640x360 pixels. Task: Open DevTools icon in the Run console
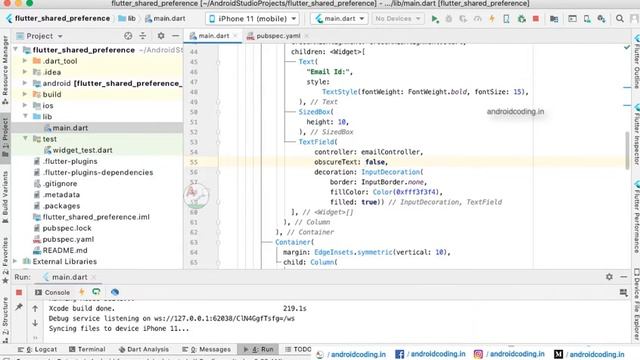click(115, 292)
